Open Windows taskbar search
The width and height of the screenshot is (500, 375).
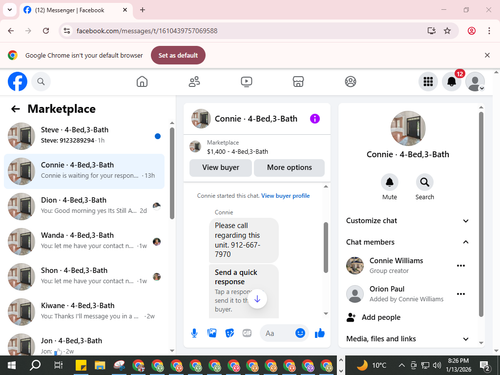pos(35,366)
